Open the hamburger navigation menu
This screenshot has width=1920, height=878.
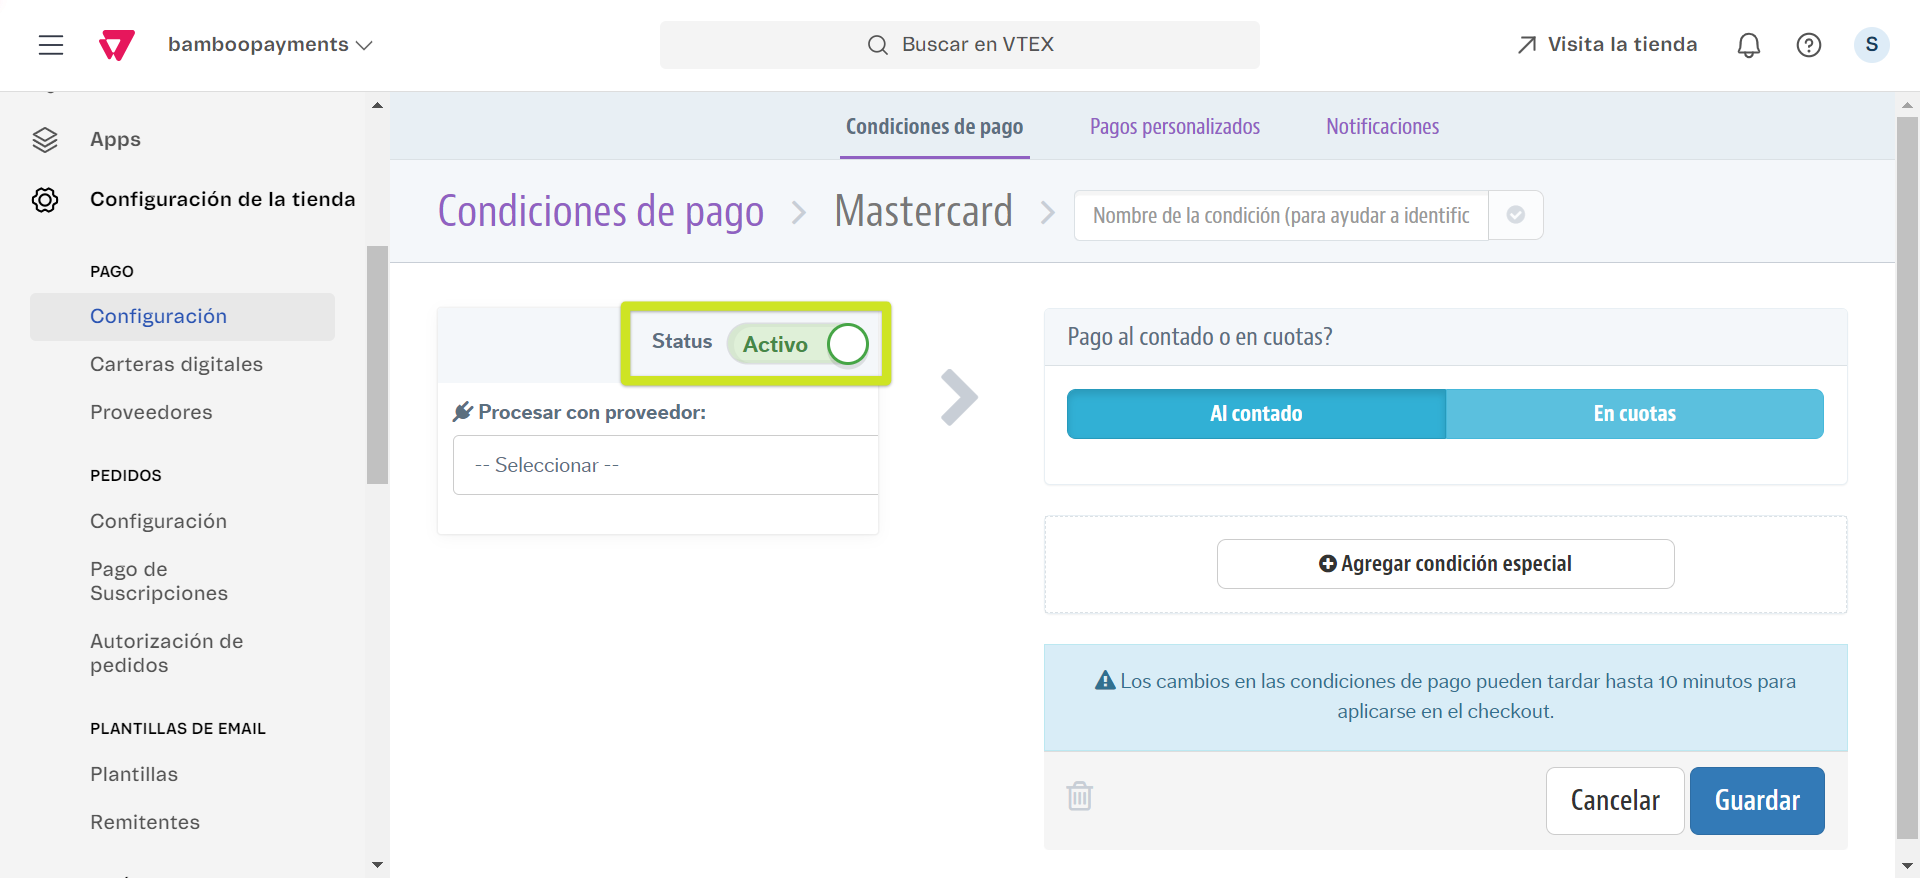coord(51,45)
